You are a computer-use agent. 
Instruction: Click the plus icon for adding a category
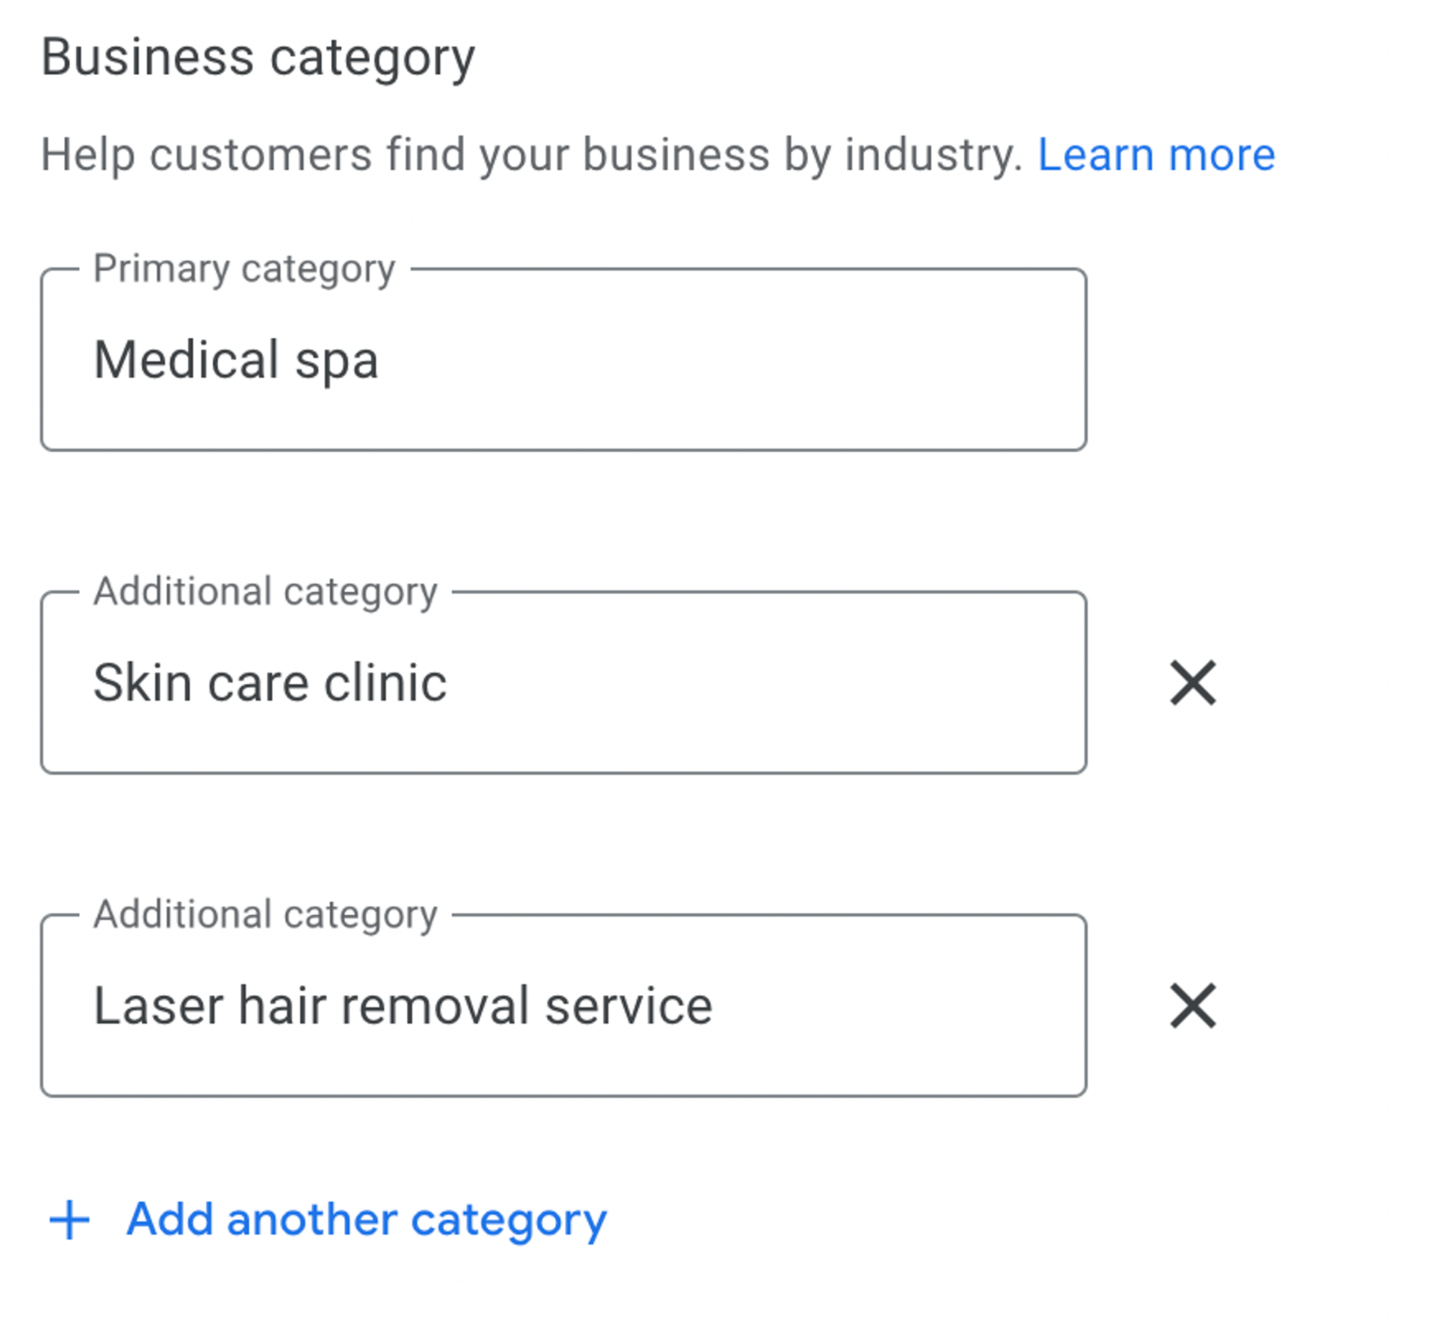click(70, 1220)
